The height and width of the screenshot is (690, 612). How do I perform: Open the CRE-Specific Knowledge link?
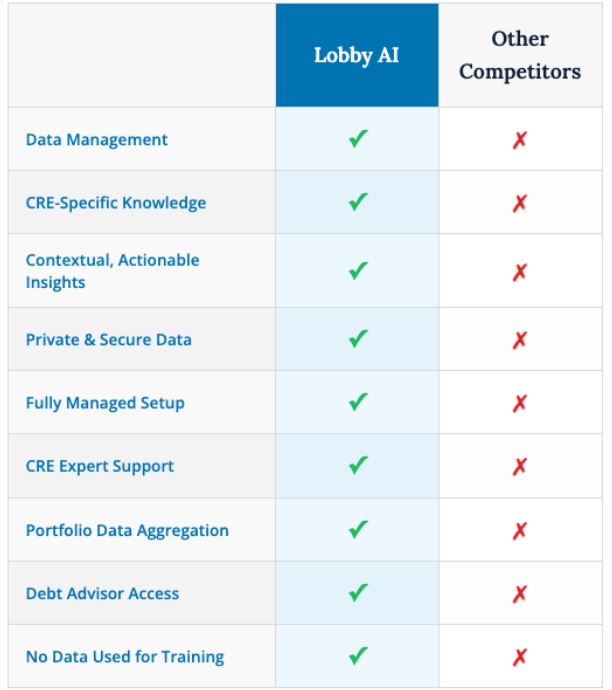coord(116,203)
